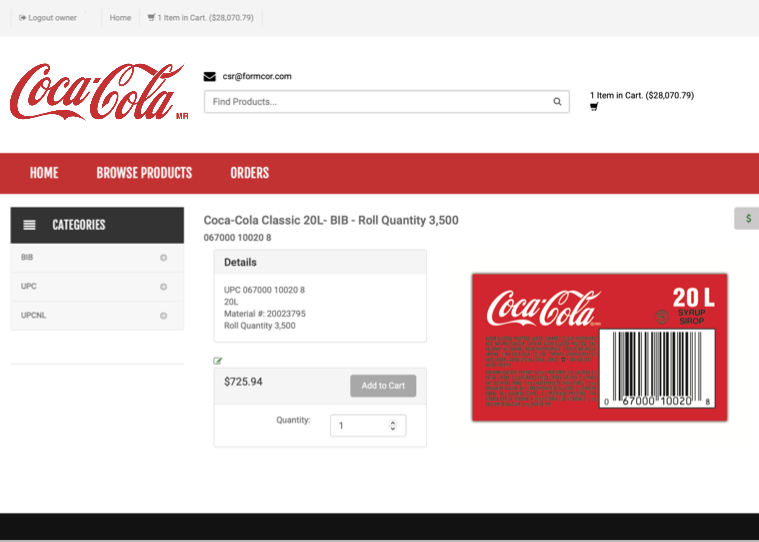Open the cart link in top bar
This screenshot has height=542, width=759.
point(200,18)
